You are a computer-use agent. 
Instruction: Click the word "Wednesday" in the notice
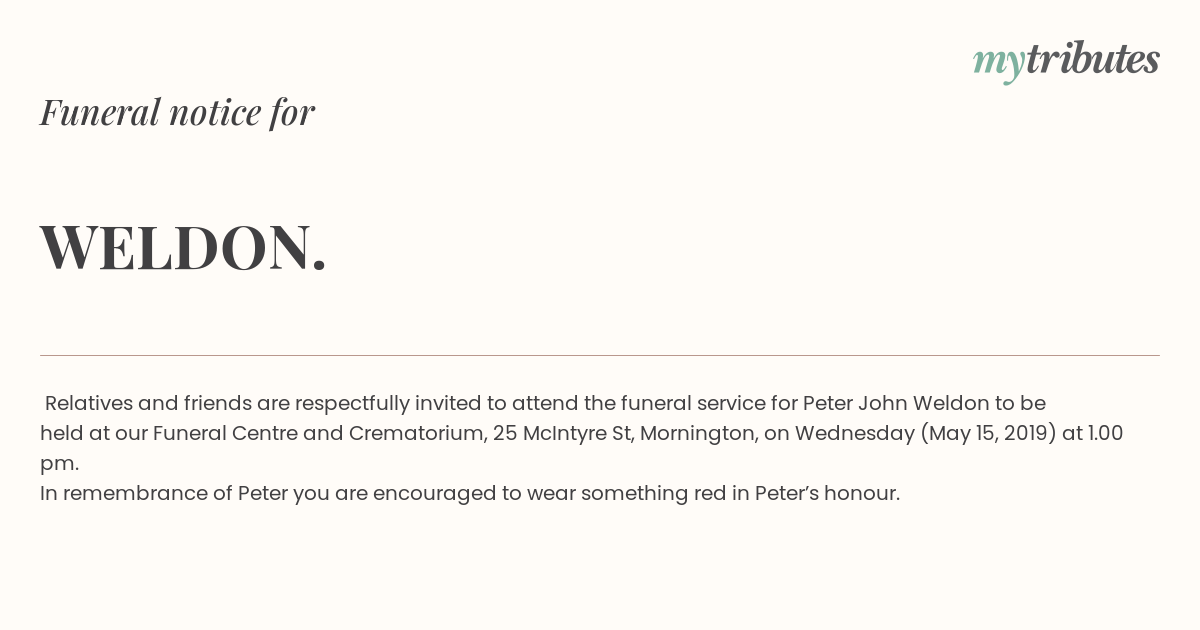[x=854, y=434]
